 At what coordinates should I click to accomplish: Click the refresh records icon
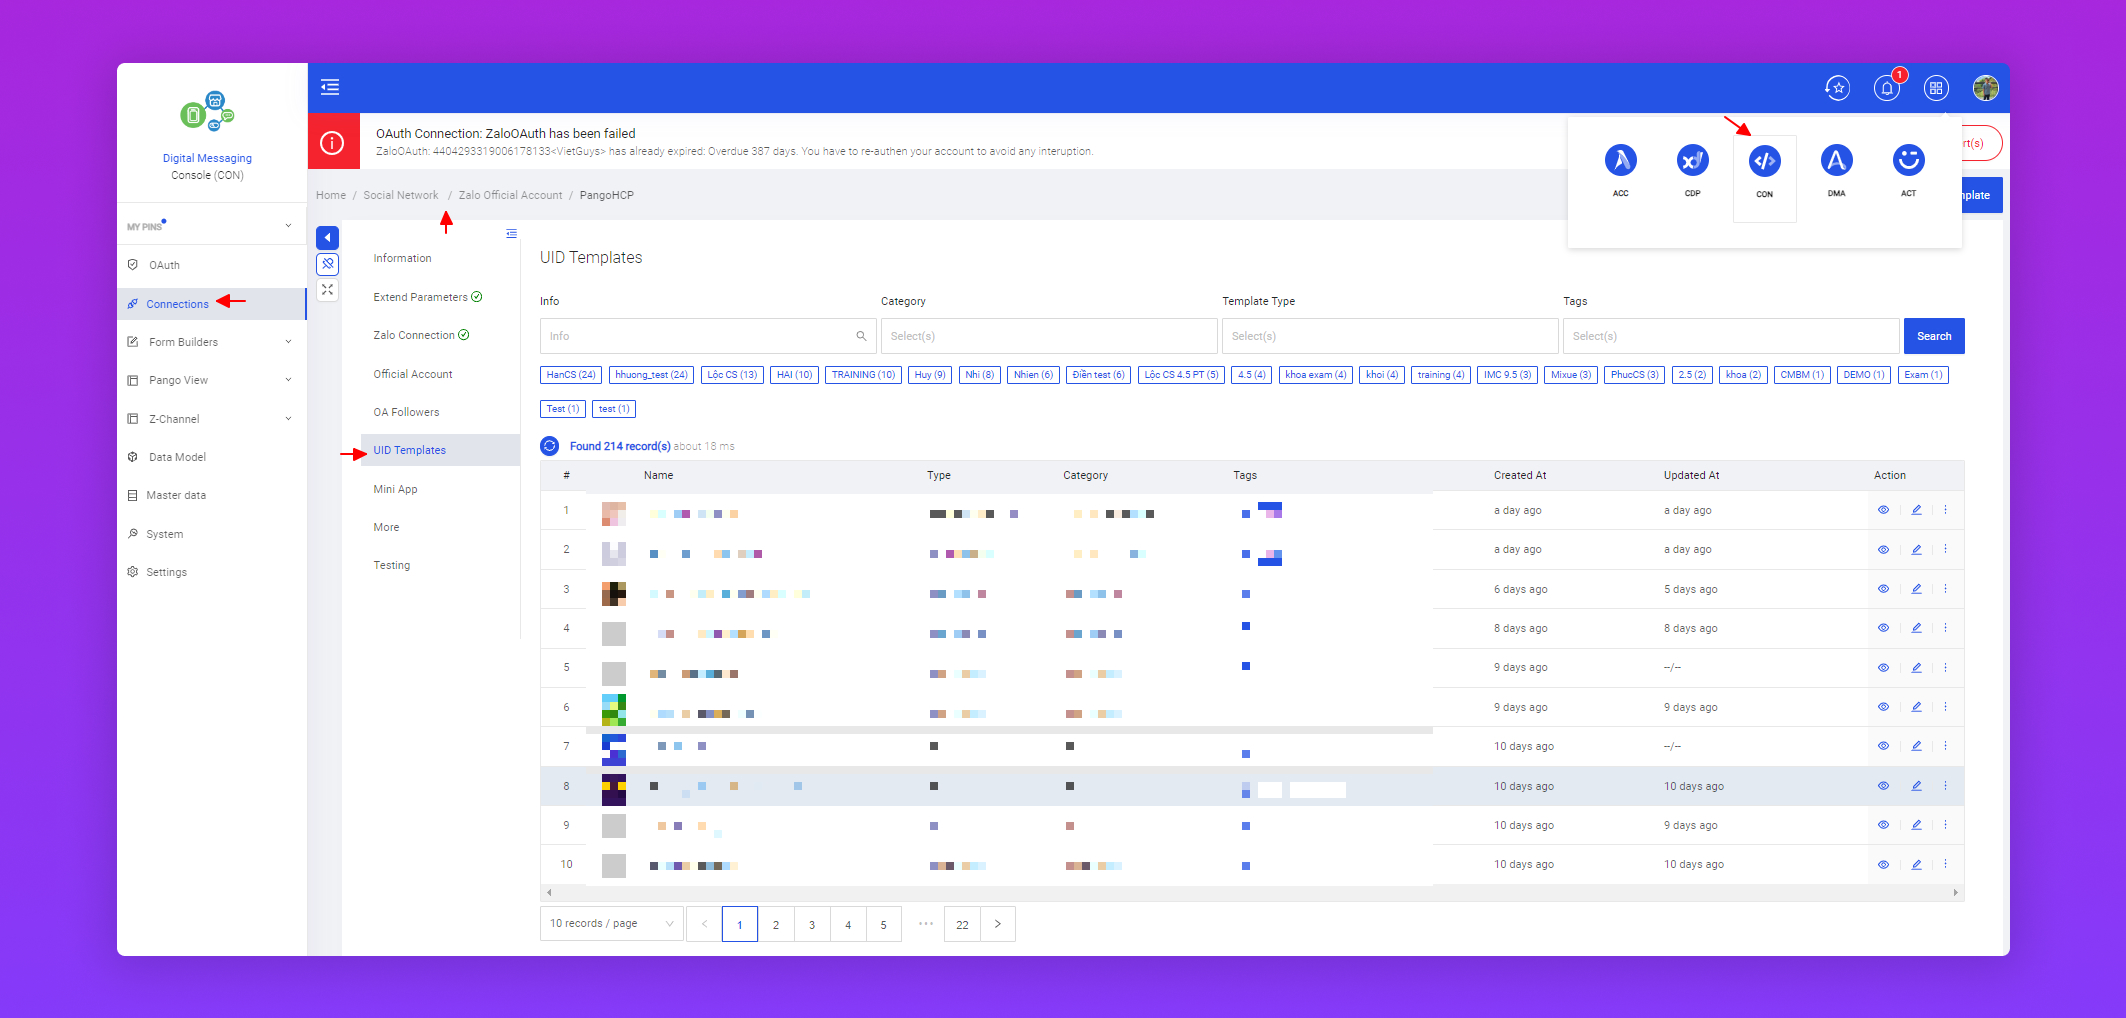[549, 446]
